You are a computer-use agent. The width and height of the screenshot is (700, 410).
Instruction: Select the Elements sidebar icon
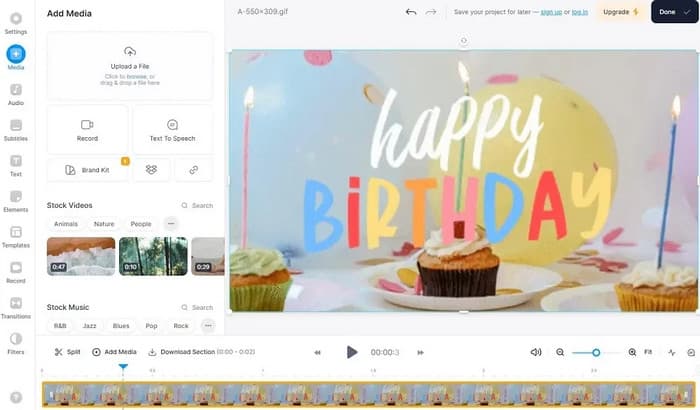pos(16,201)
